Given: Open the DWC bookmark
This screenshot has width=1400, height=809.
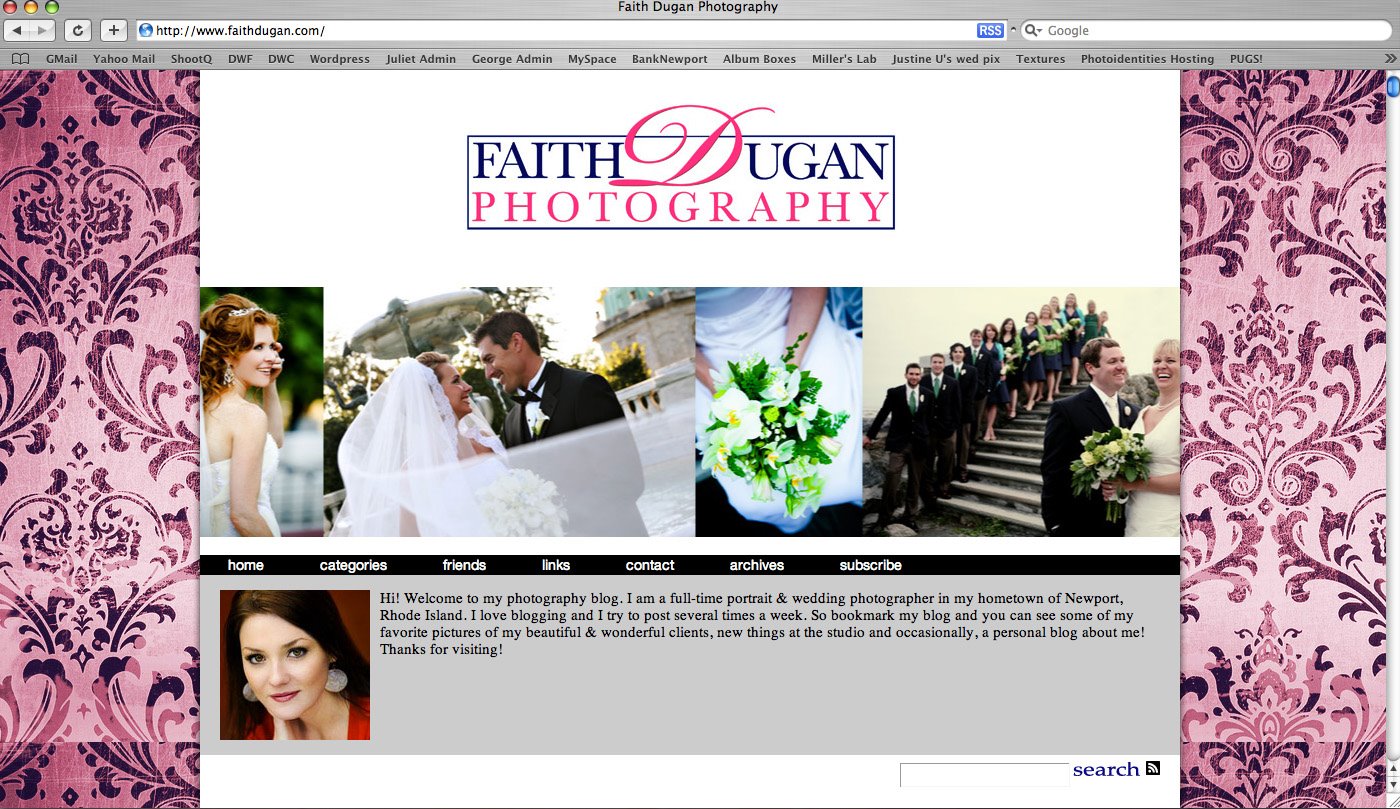Looking at the screenshot, I should tap(281, 59).
